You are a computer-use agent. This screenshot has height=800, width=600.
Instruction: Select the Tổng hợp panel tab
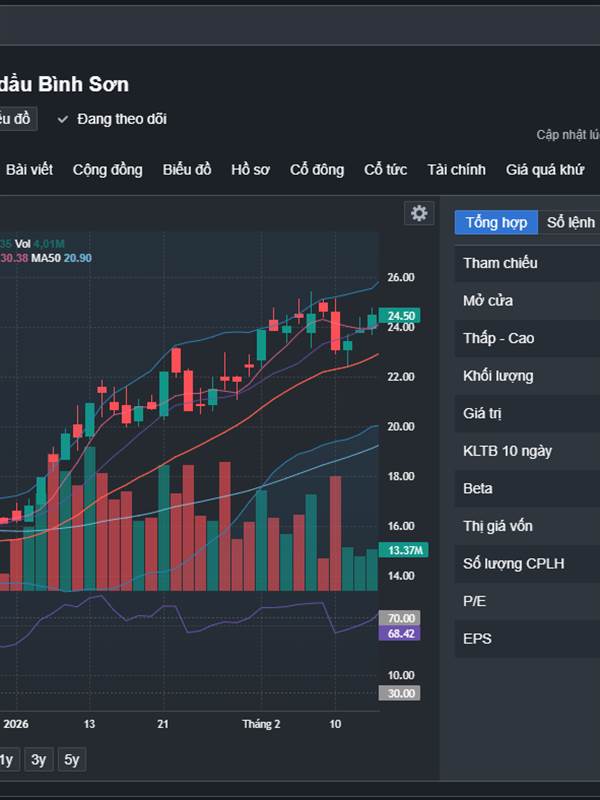click(496, 222)
